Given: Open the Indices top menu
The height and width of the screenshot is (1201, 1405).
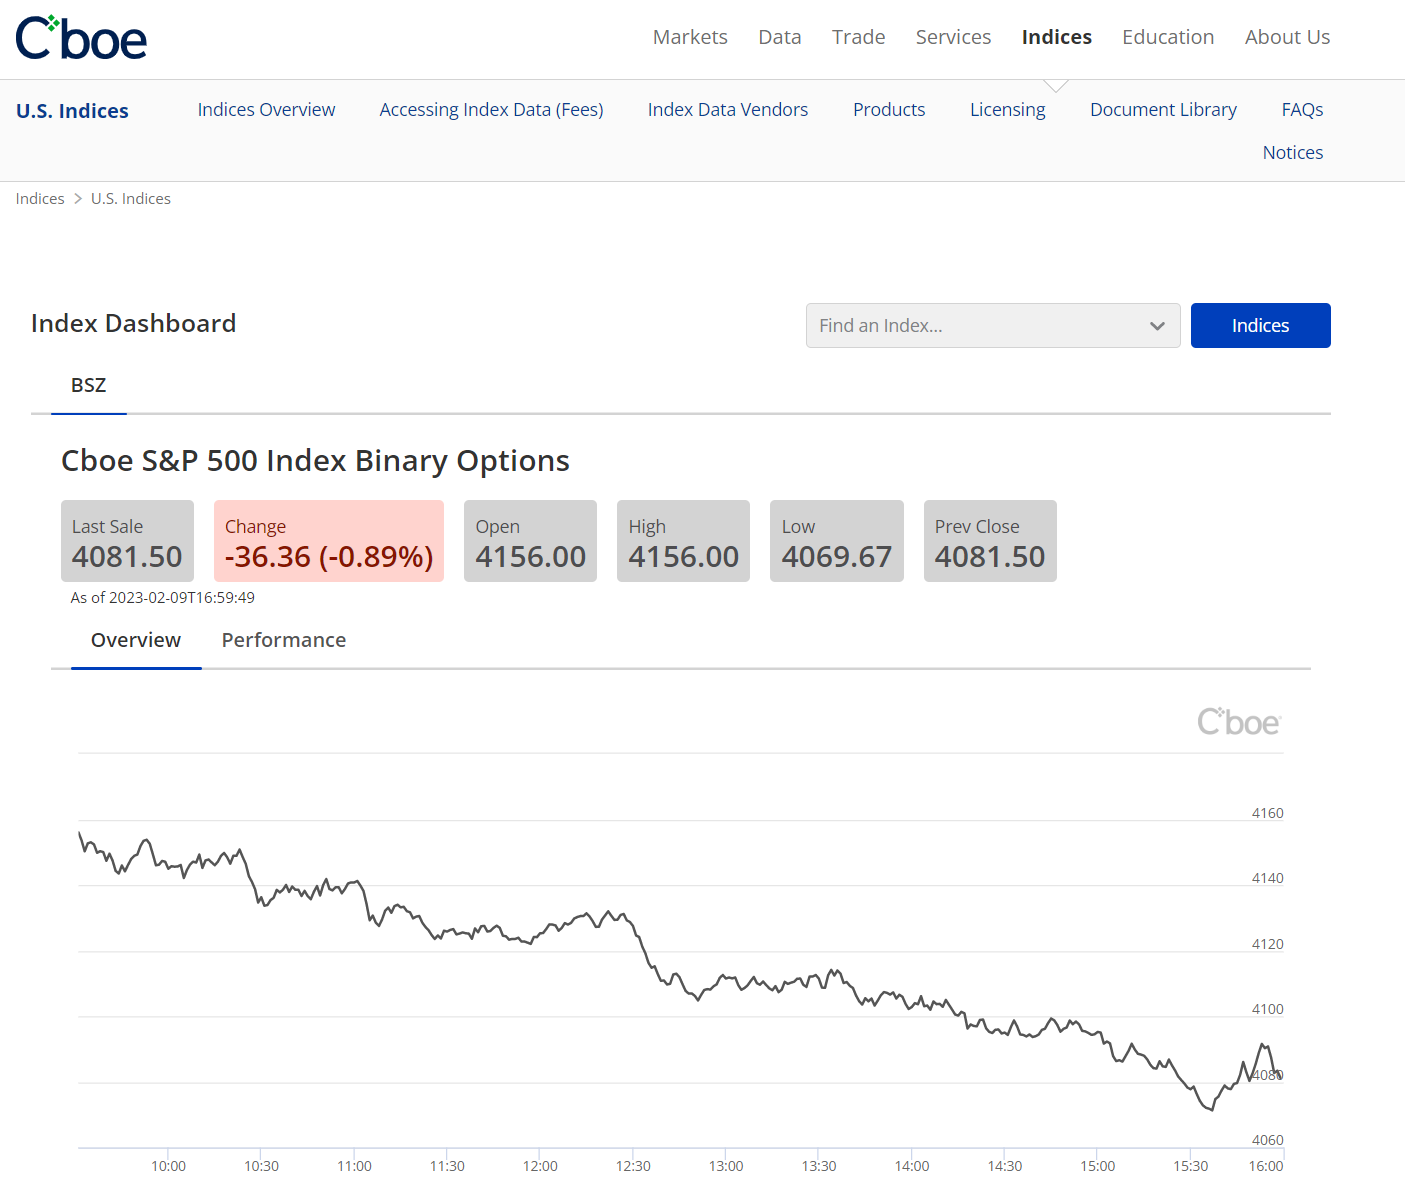Looking at the screenshot, I should (1057, 37).
